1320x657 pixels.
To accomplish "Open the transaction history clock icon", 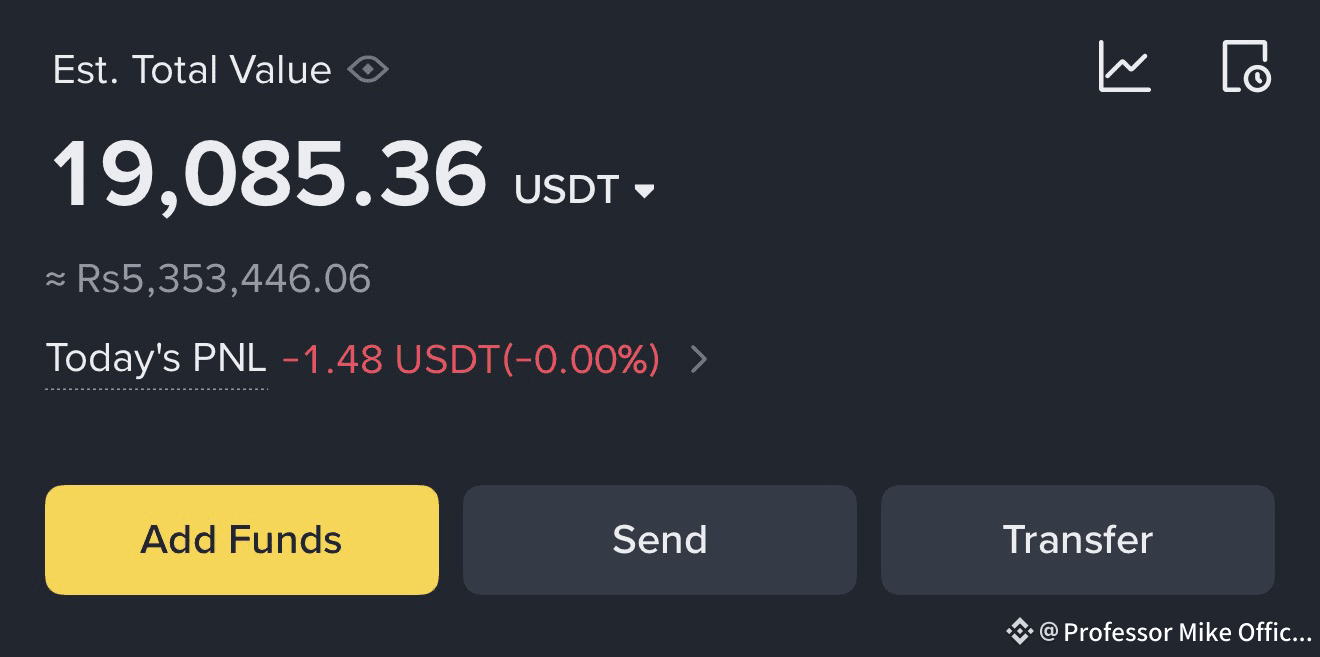I will 1246,67.
